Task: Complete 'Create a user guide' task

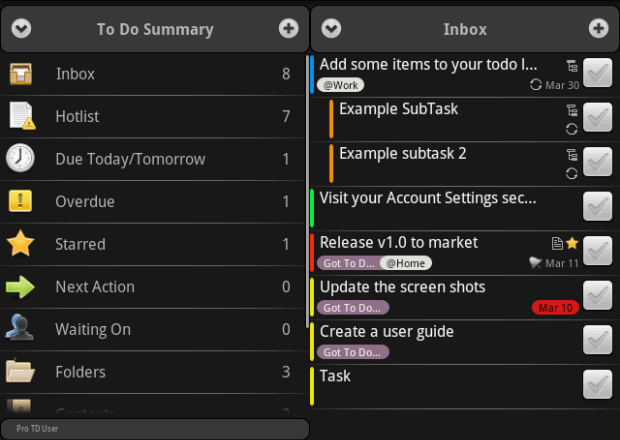Action: (x=597, y=340)
